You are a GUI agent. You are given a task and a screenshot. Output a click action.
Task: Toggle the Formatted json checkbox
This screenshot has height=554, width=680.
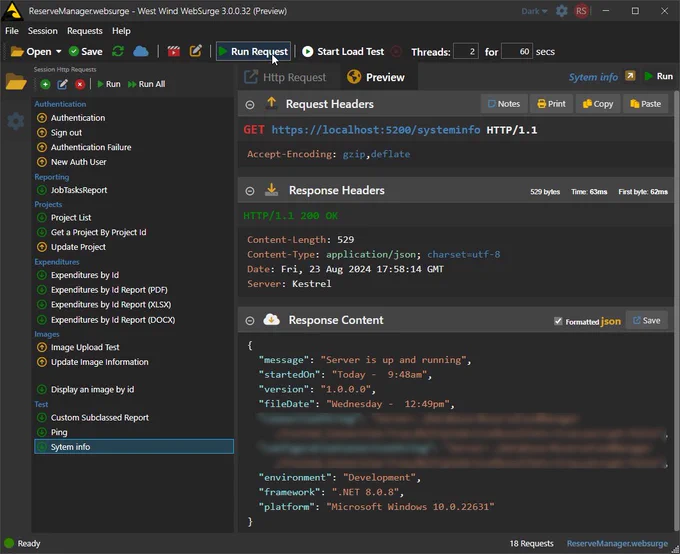[558, 321]
